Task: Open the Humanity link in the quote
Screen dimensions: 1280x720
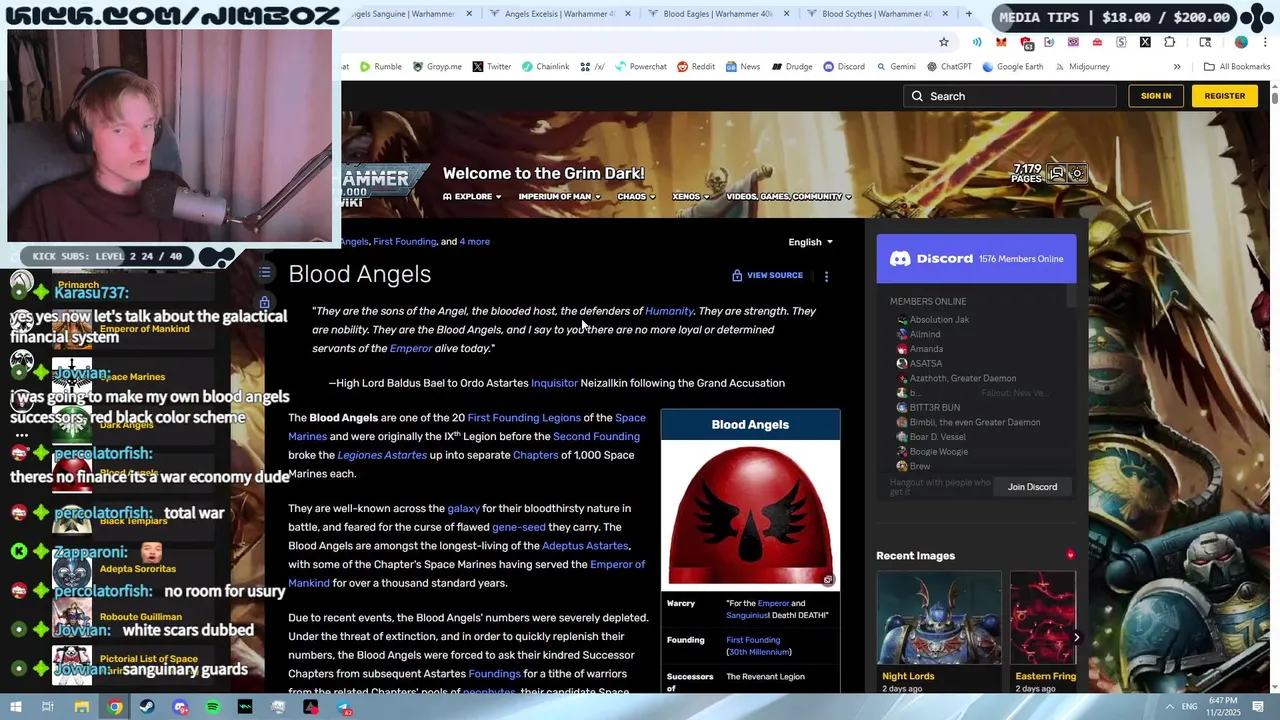Action: point(669,311)
